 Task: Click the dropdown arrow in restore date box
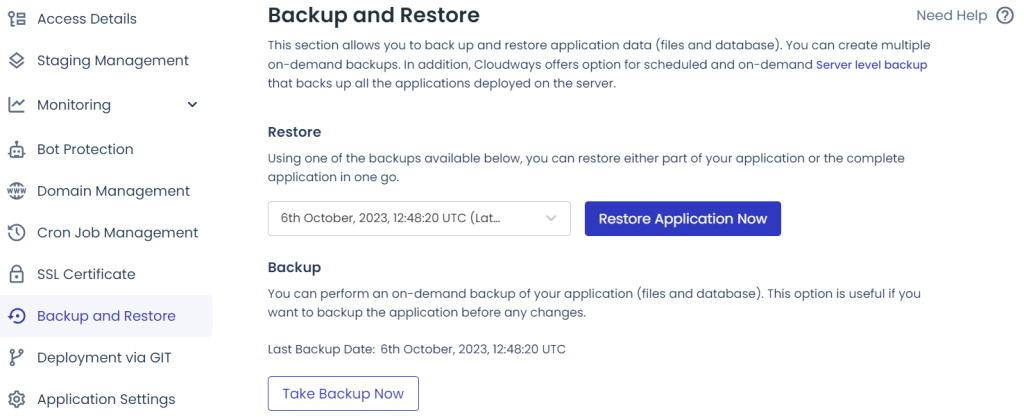click(551, 219)
